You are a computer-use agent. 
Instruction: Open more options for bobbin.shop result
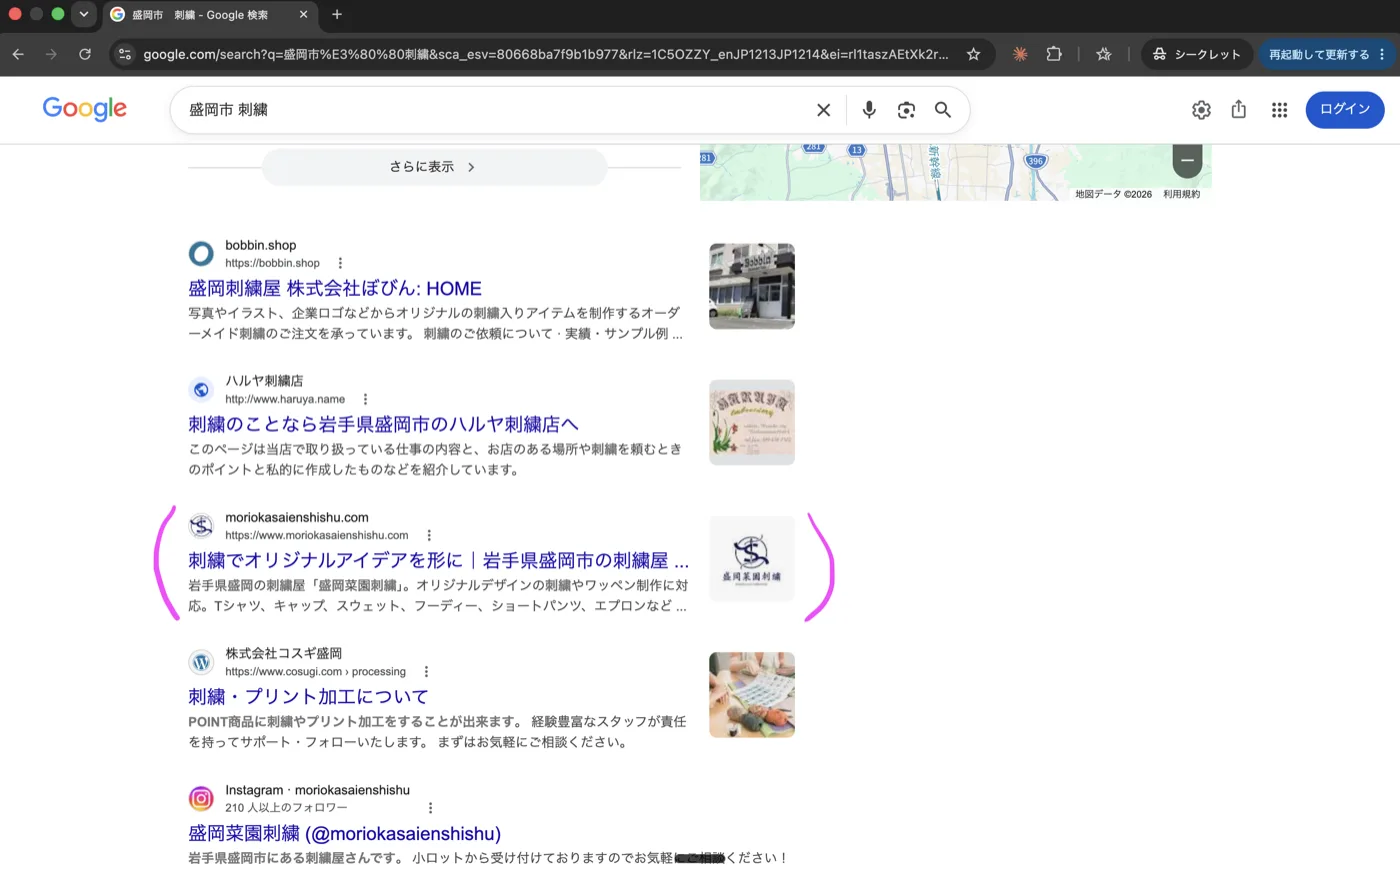click(340, 263)
